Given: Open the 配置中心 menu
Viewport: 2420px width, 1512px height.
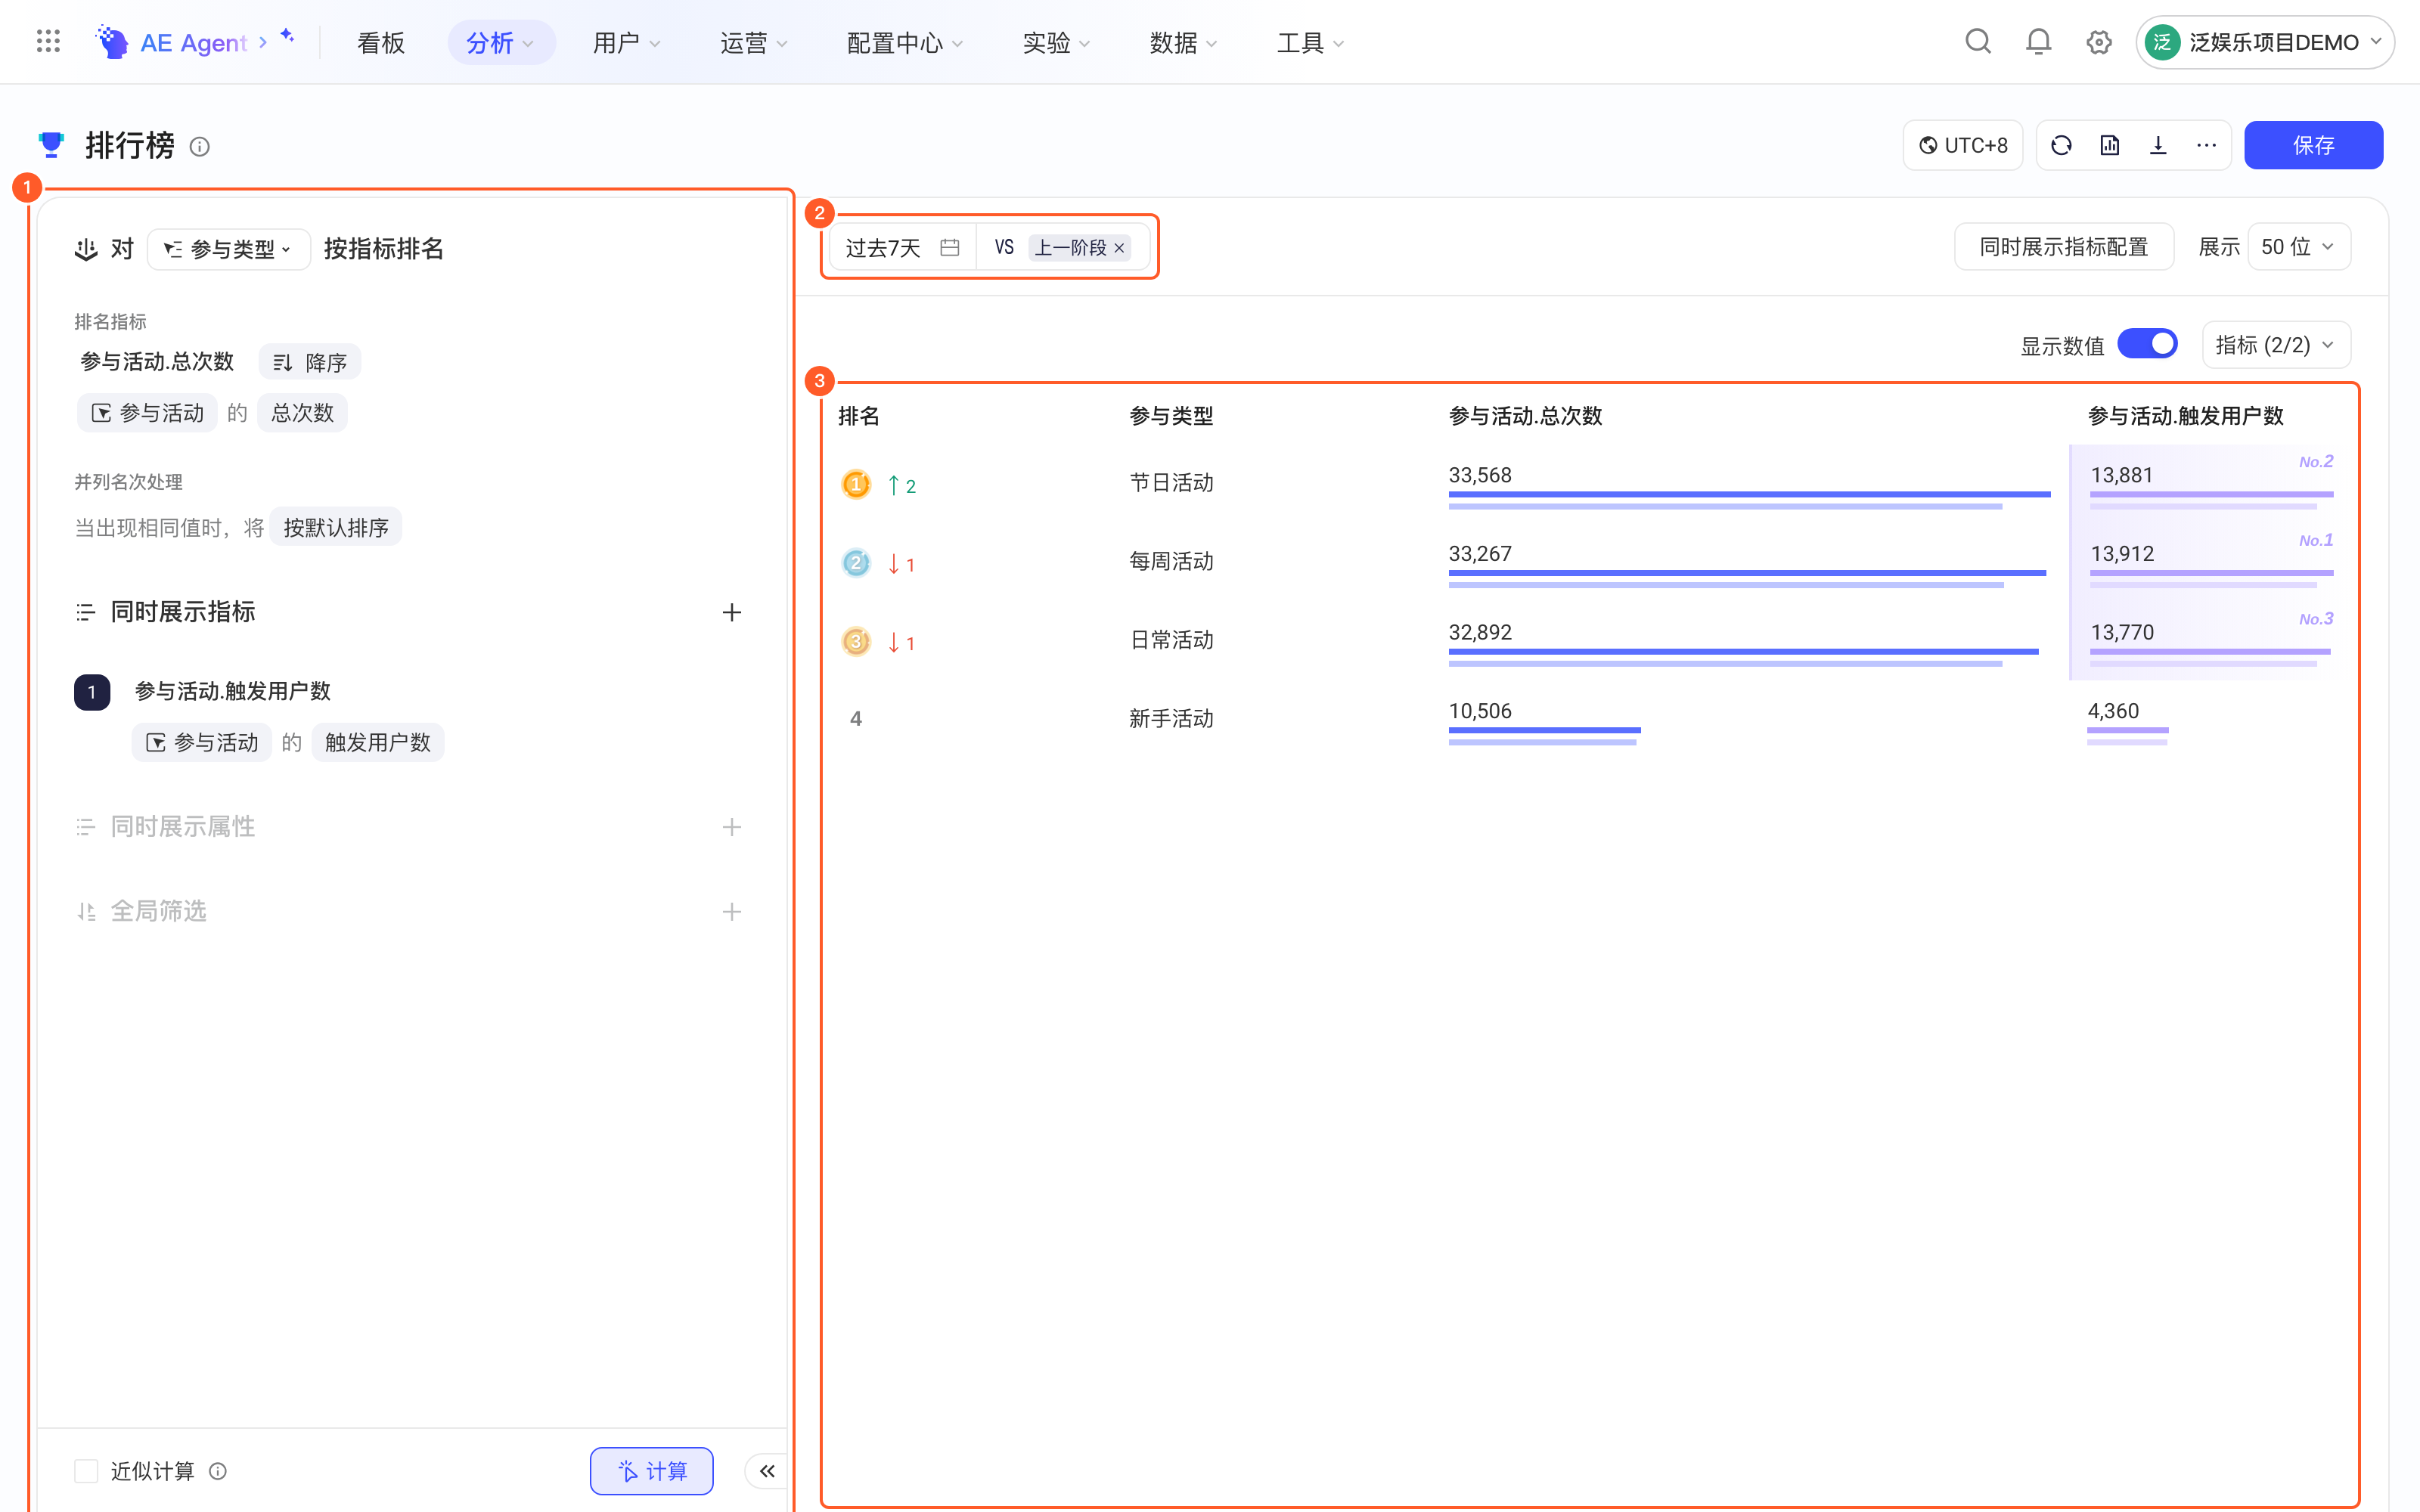Looking at the screenshot, I should (x=904, y=42).
